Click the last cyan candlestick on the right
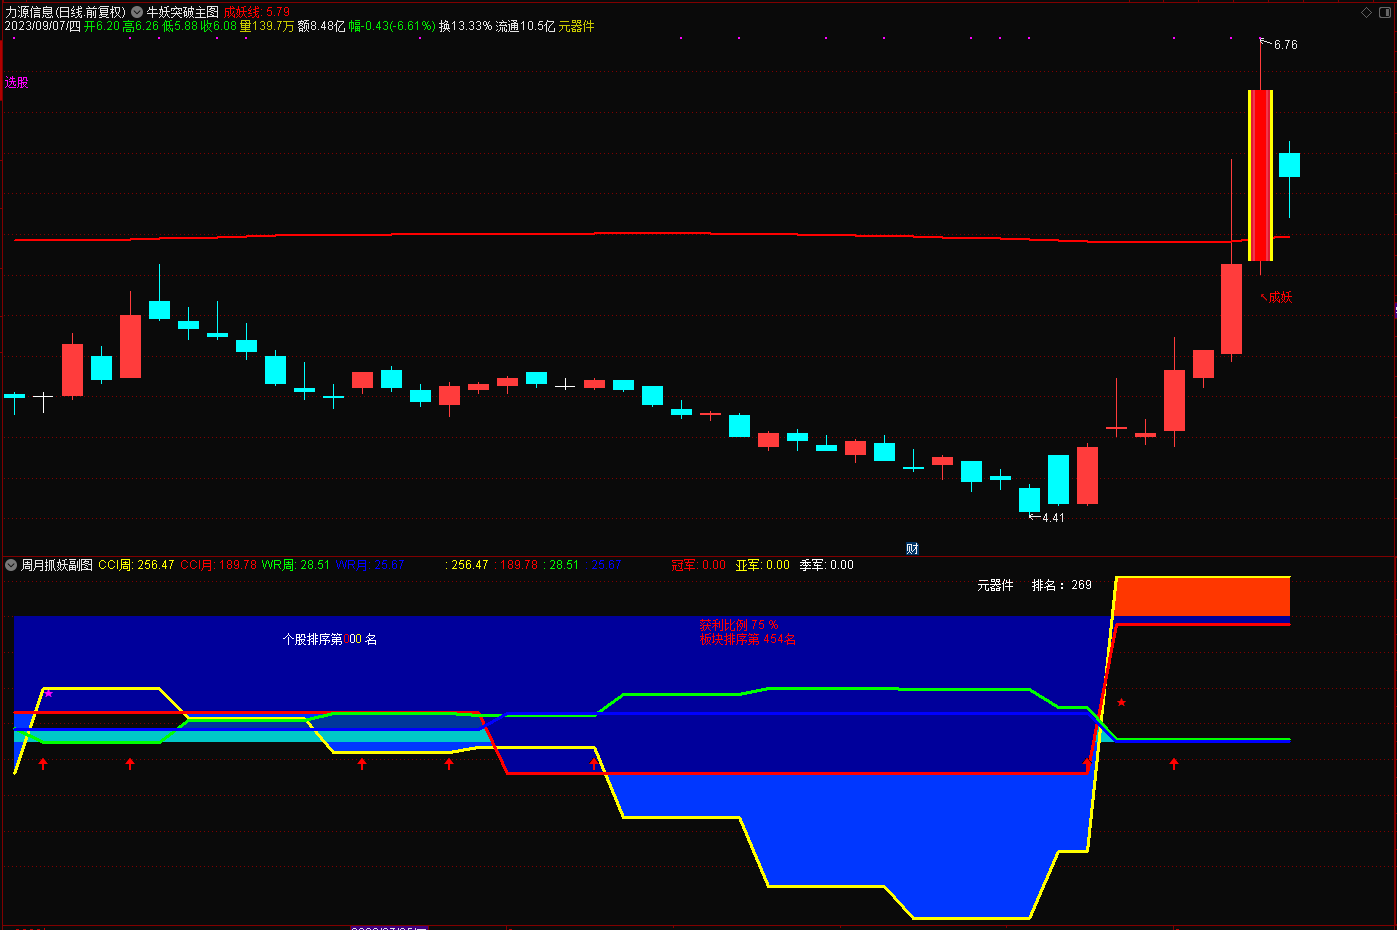1397x930 pixels. pyautogui.click(x=1289, y=165)
